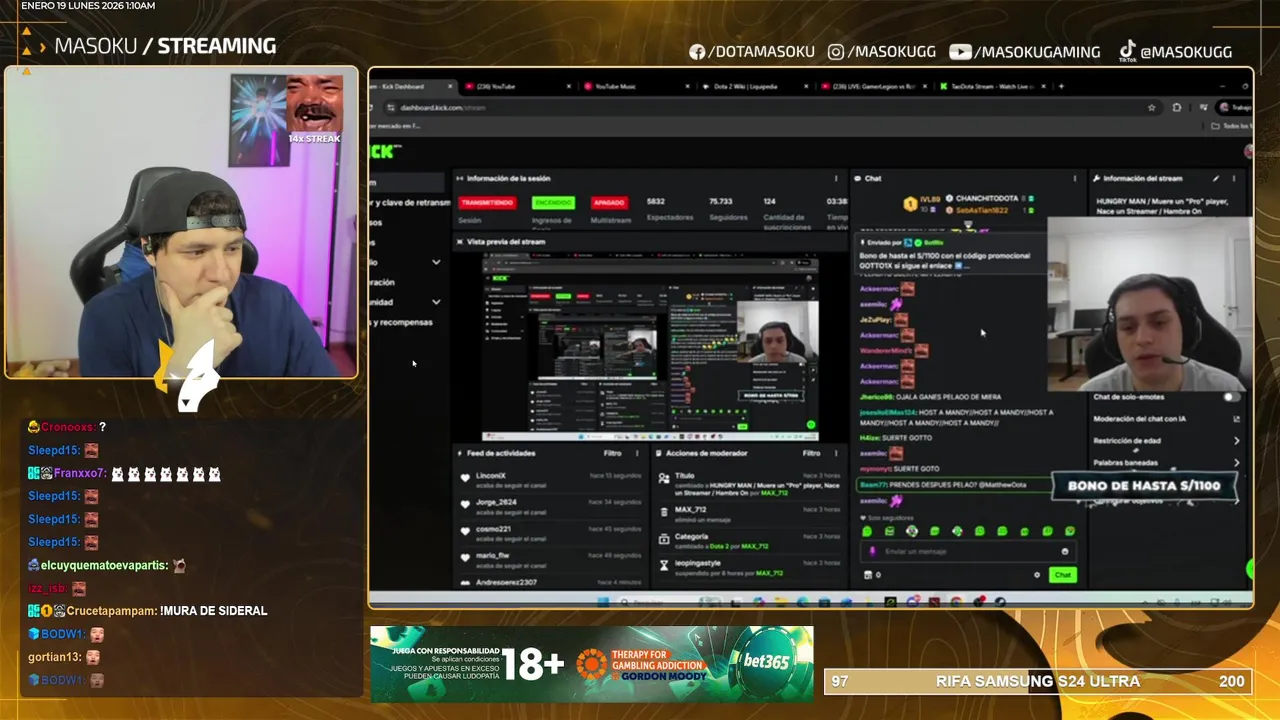
Task: Click pinned BotRix bonus message in chat
Action: [x=952, y=255]
